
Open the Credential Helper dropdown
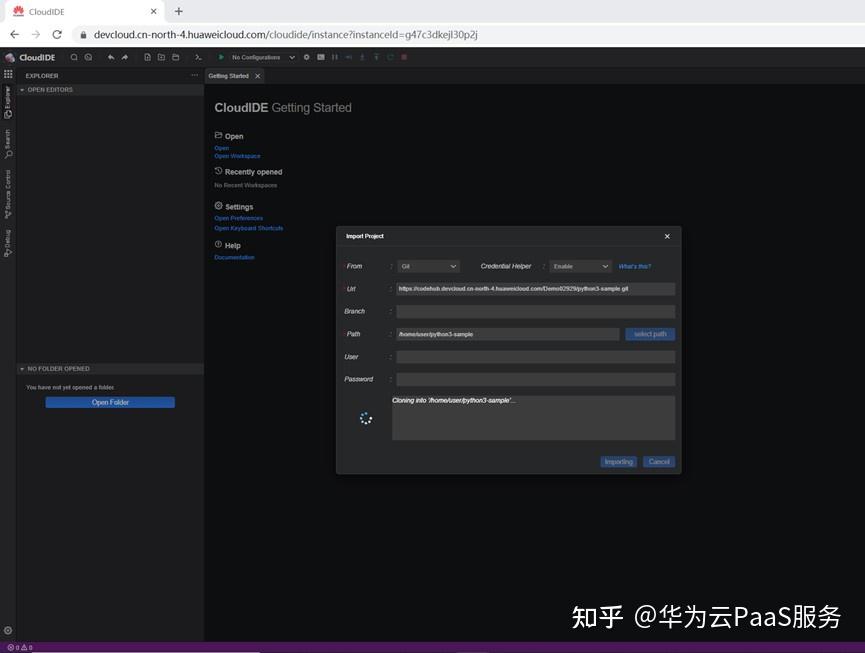pos(579,266)
